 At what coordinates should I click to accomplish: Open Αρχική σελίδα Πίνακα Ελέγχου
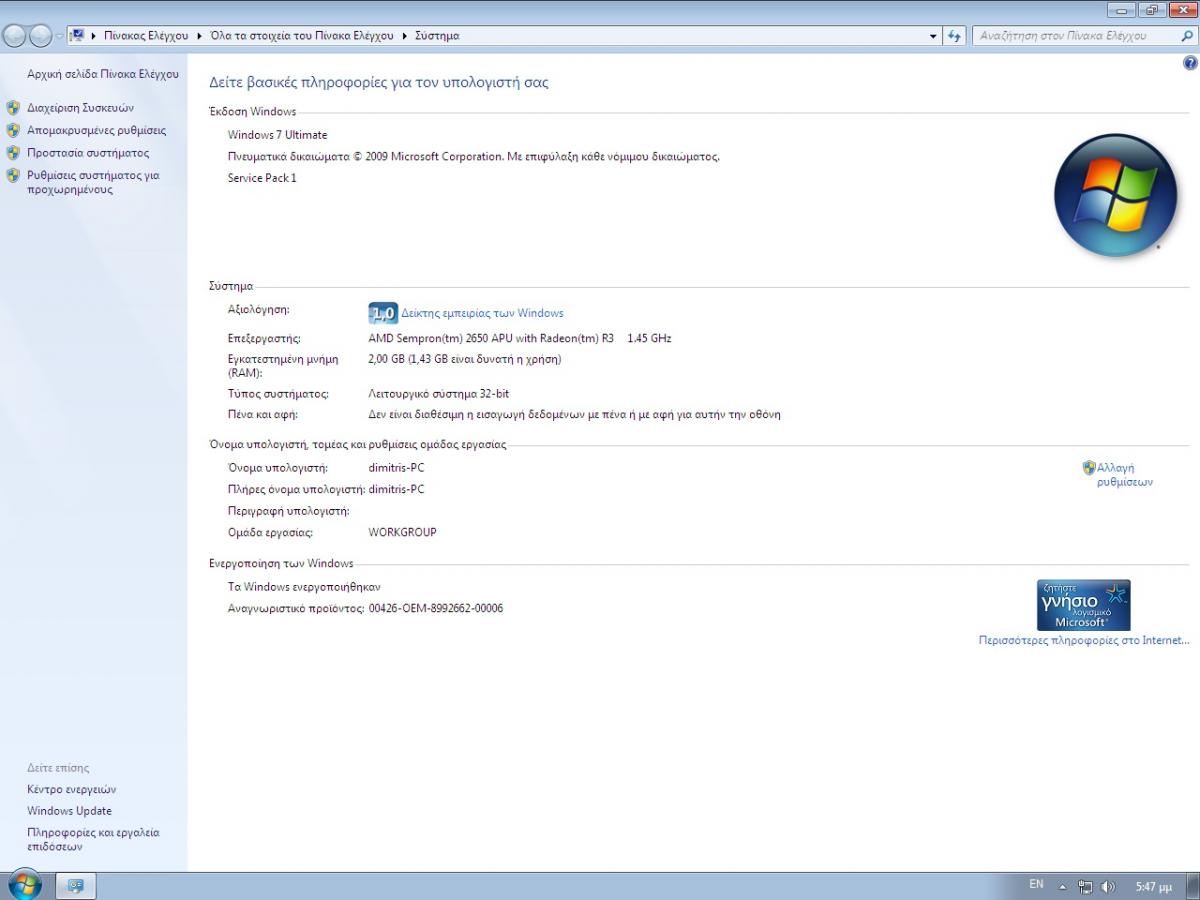pyautogui.click(x=103, y=74)
